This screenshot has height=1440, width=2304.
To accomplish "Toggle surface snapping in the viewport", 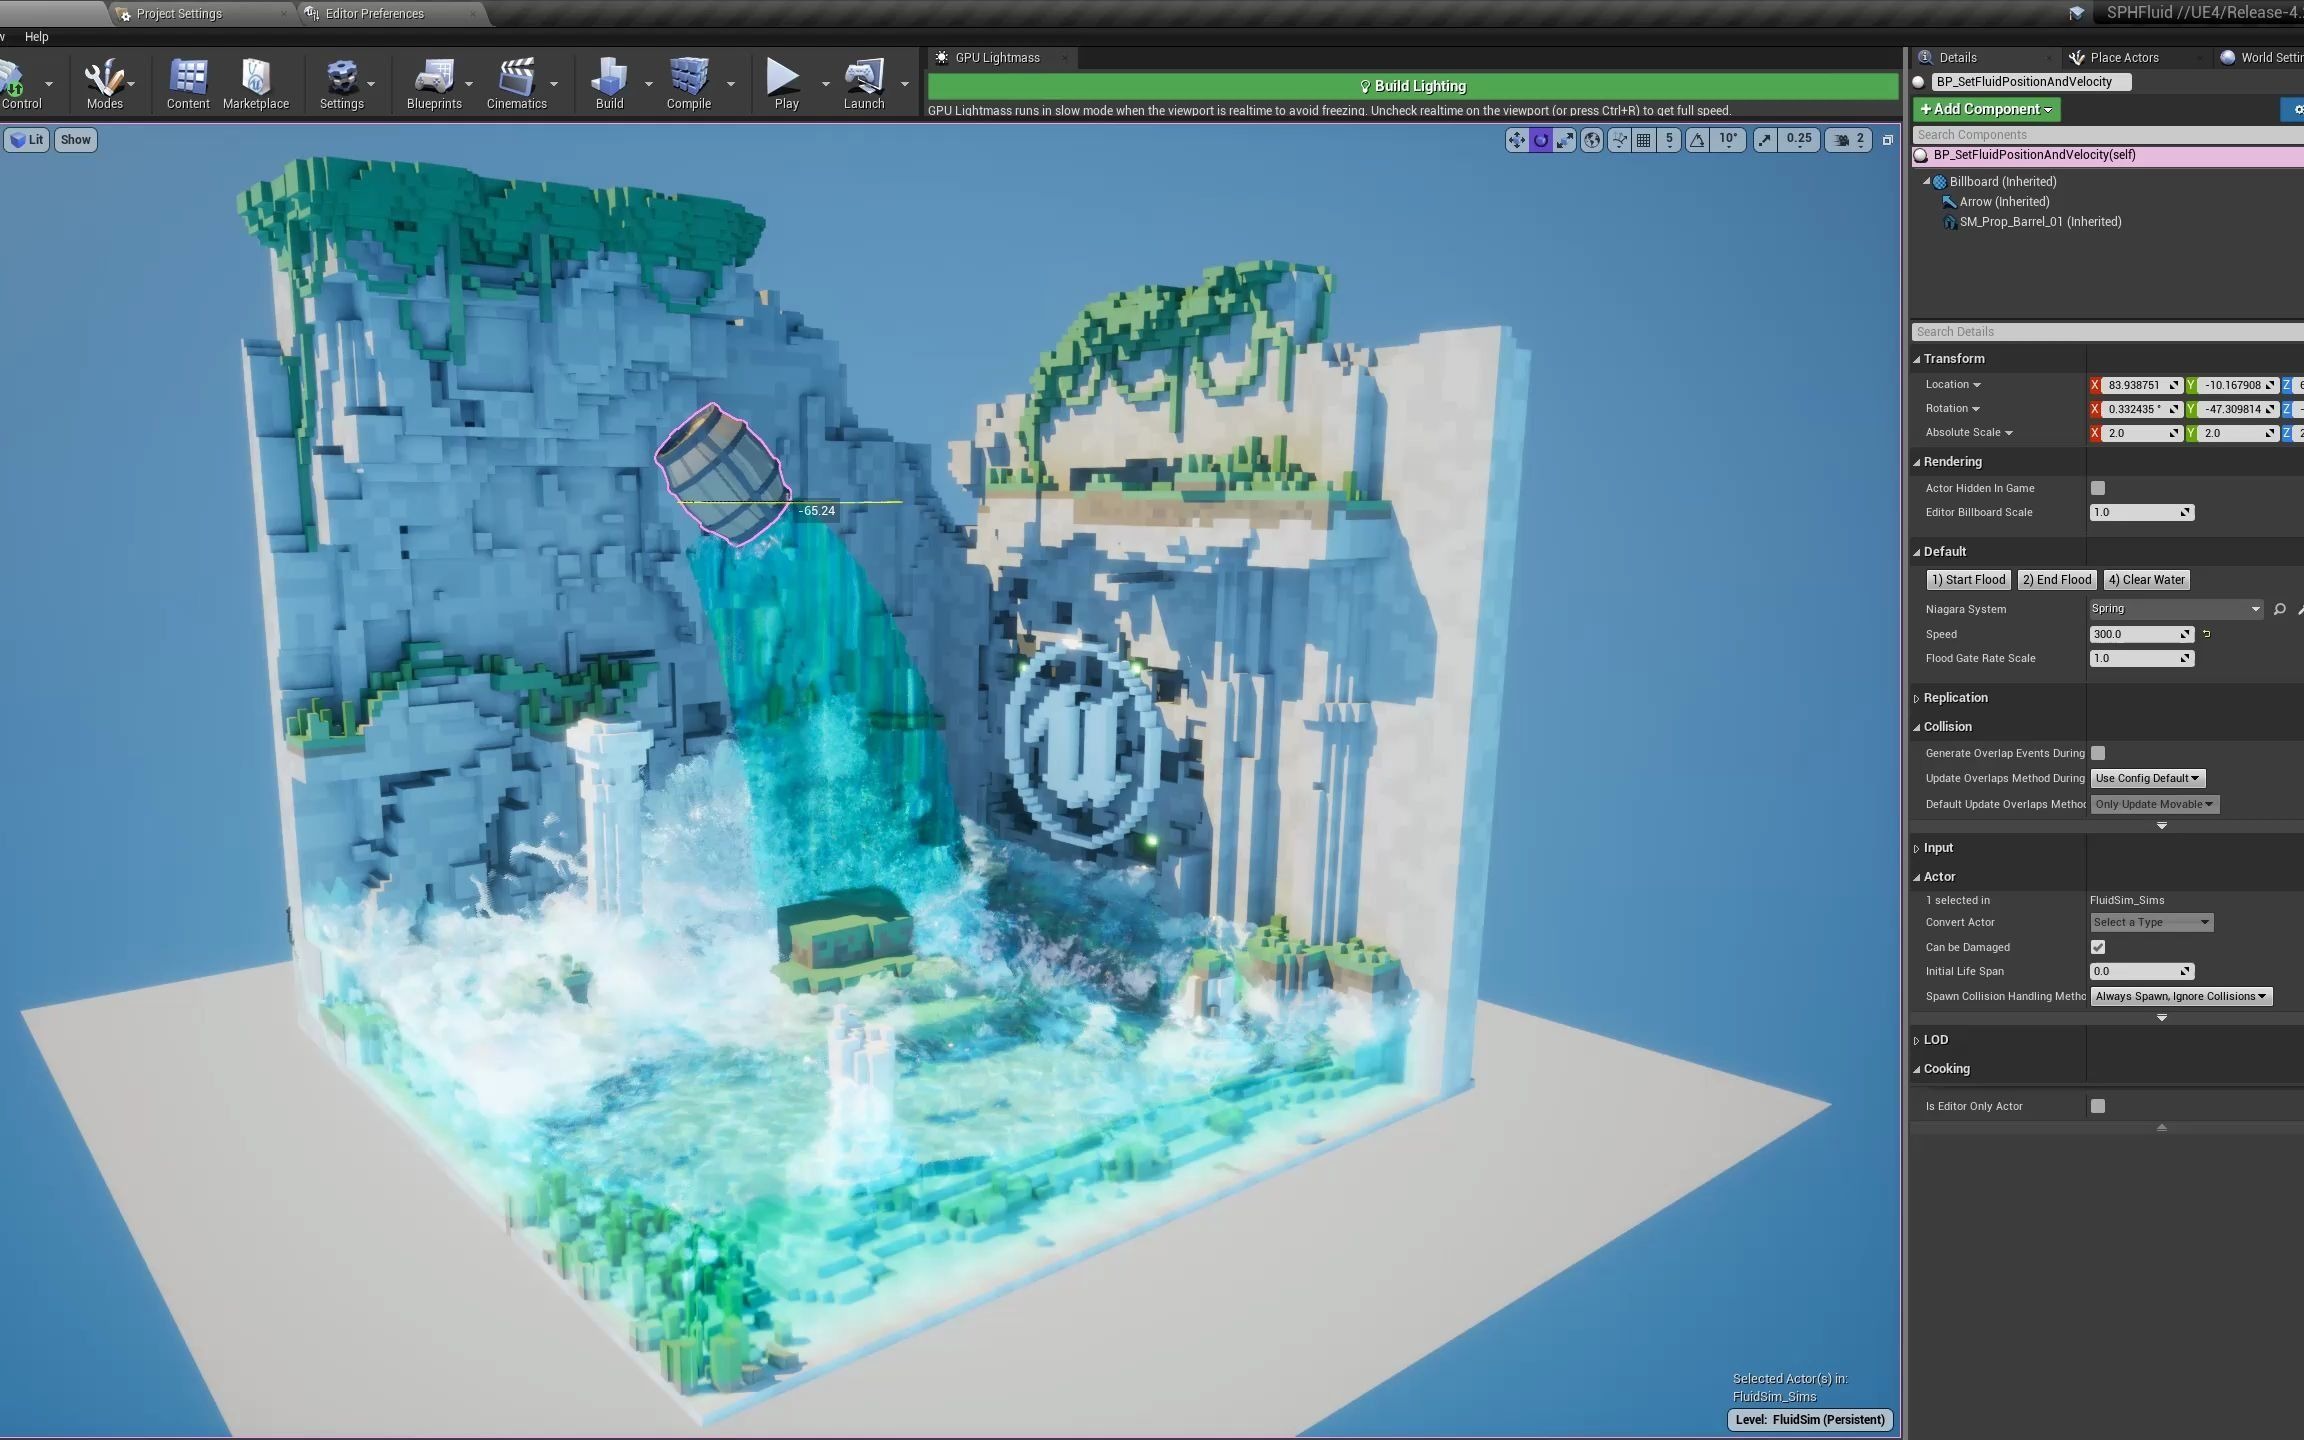I will point(1618,140).
